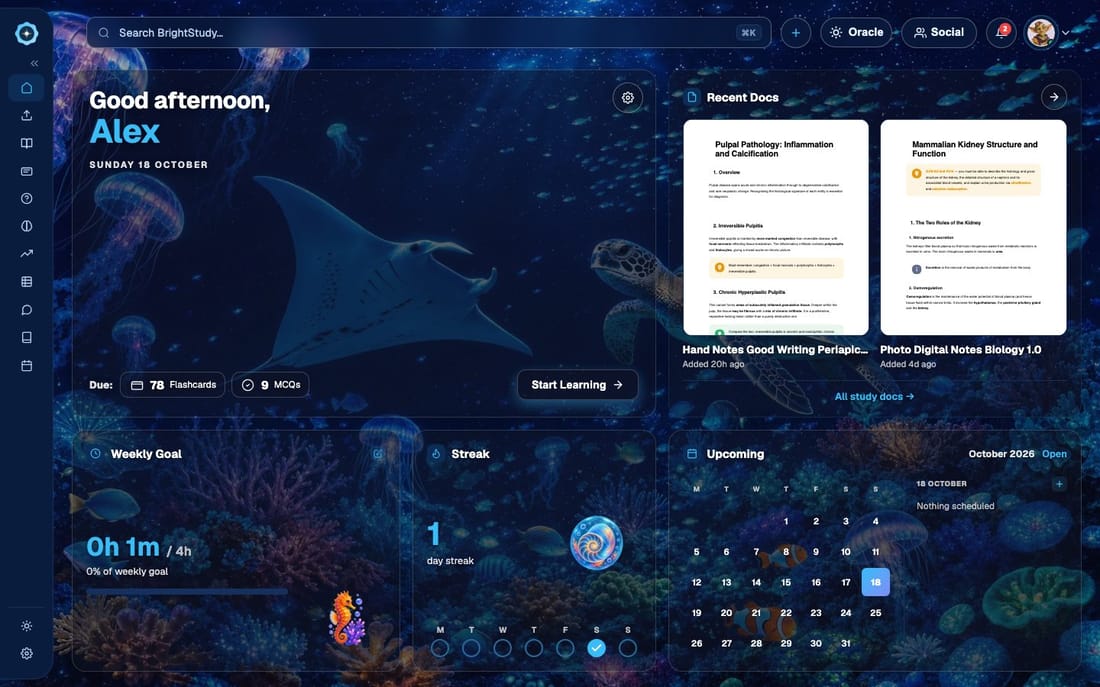Viewport: 1100px width, 687px height.
Task: Click 'Hand Notes Good Writing Periapic...' title
Action: pos(775,349)
